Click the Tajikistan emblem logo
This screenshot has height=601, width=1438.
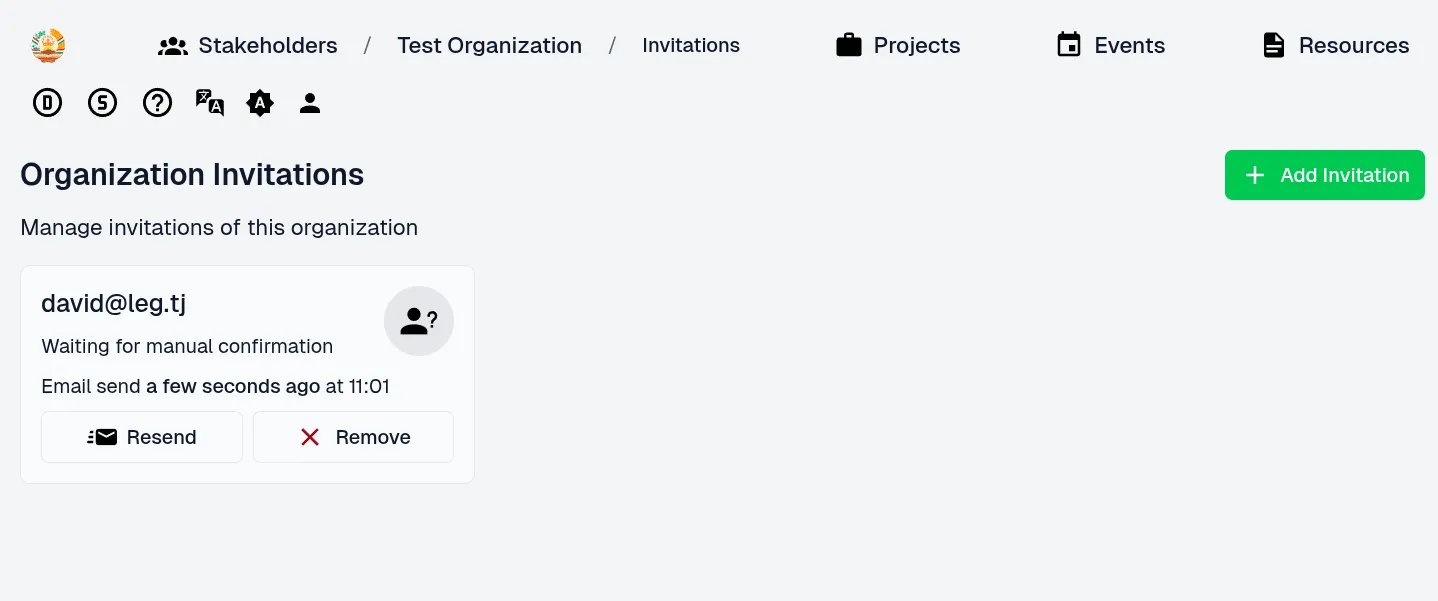click(48, 46)
